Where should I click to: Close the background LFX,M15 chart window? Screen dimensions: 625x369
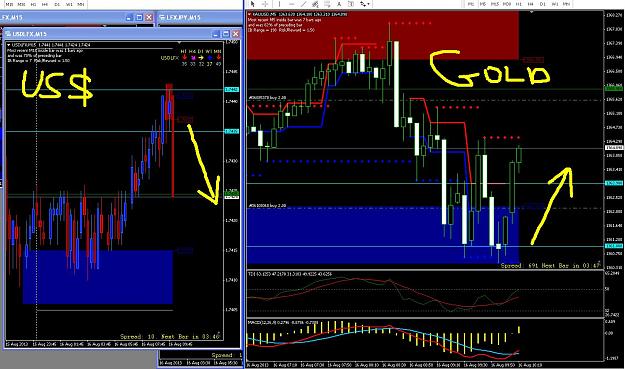(x=149, y=18)
